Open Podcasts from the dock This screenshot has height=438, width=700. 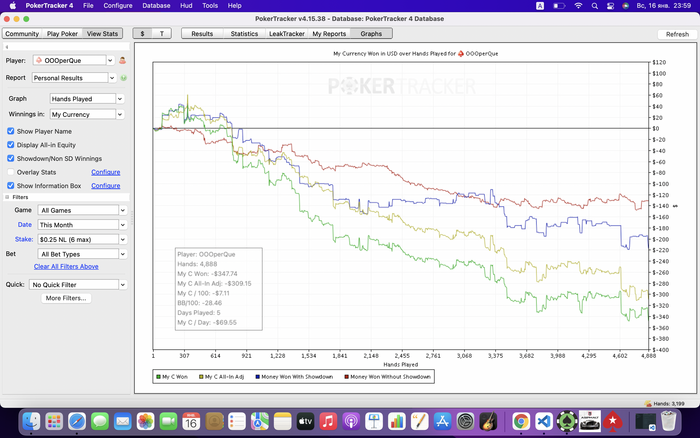point(351,421)
